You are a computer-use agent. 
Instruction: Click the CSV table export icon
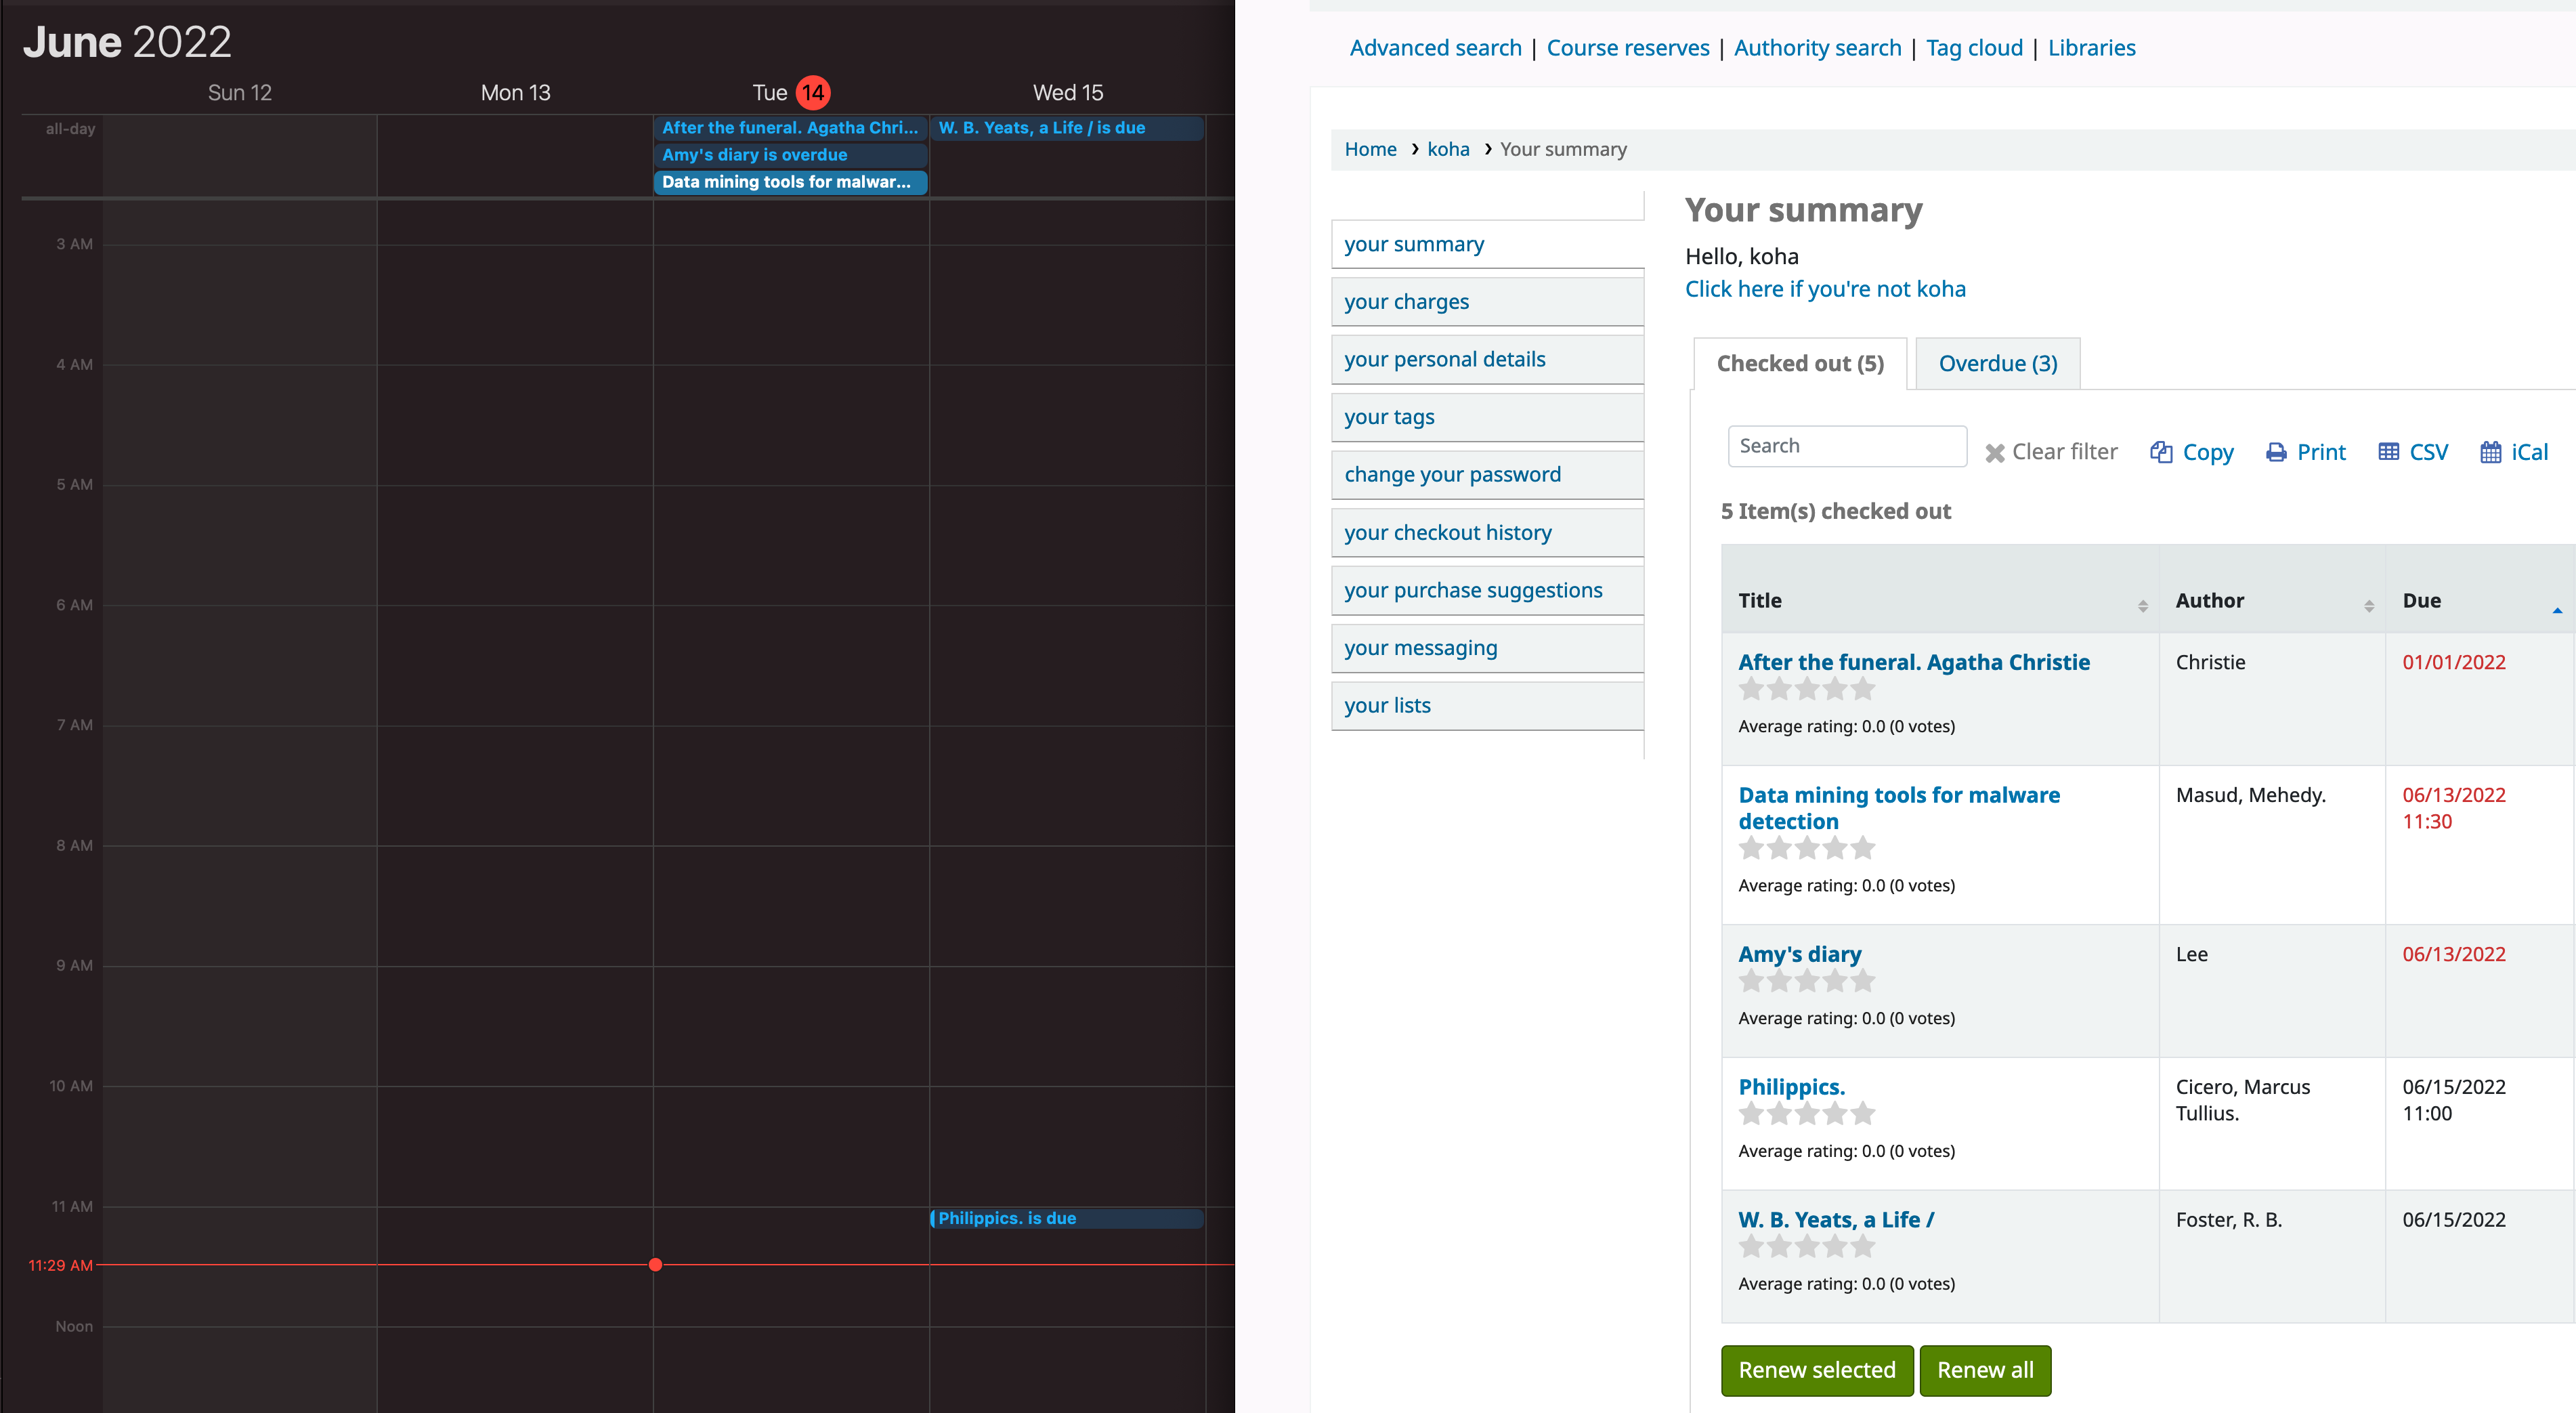pos(2388,452)
